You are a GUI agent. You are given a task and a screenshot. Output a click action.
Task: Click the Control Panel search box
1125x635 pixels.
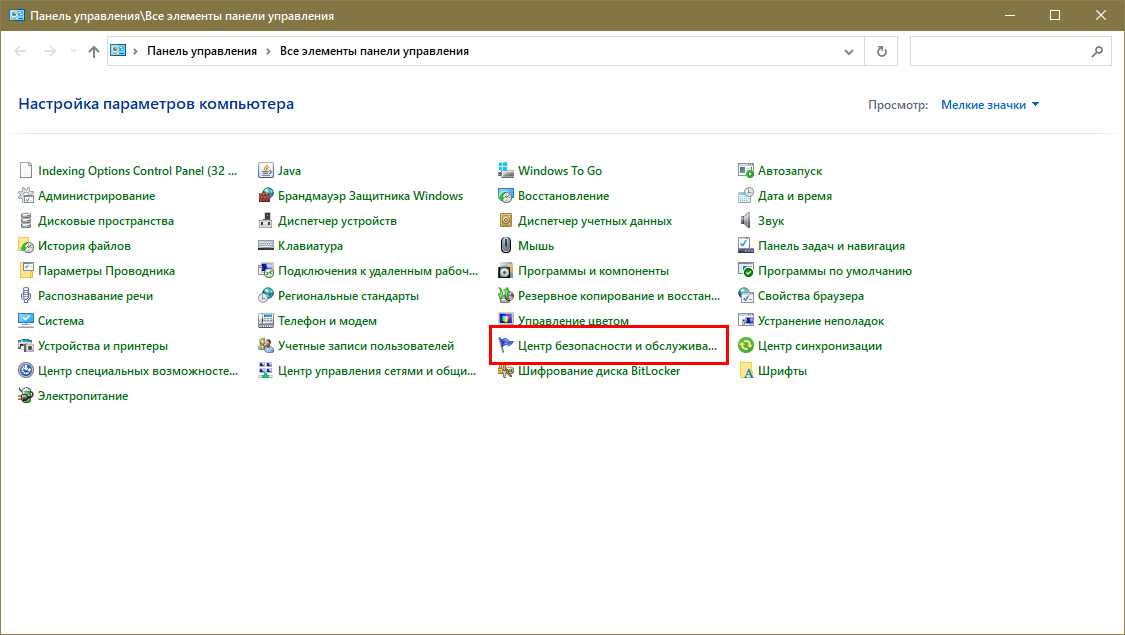[x=1000, y=51]
